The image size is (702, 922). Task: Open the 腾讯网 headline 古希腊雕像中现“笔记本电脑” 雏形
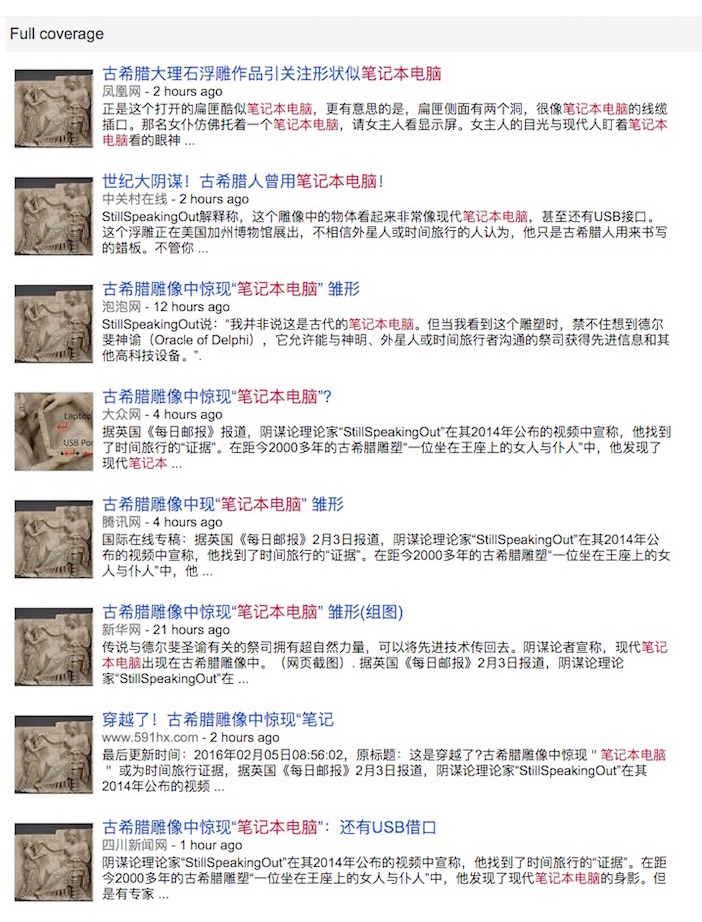223,504
